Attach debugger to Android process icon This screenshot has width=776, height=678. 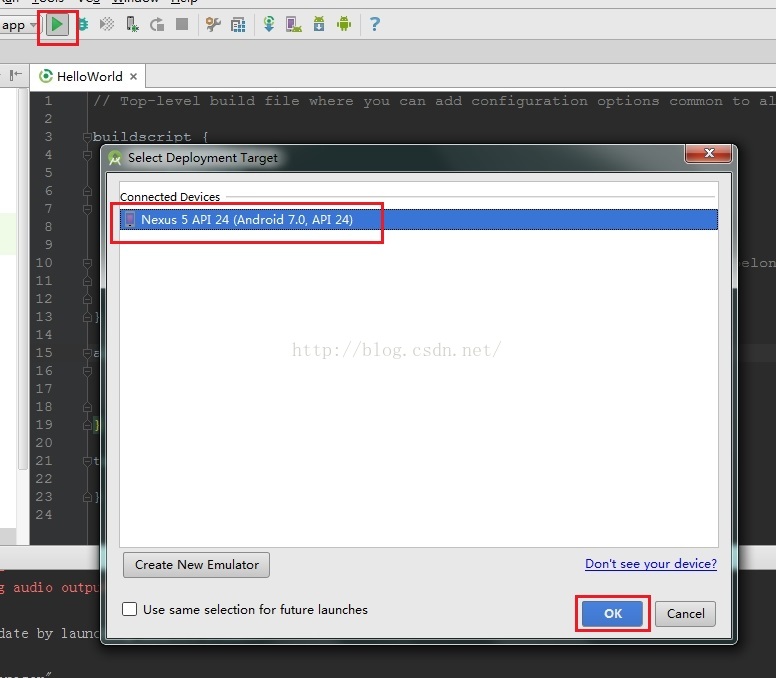pyautogui.click(x=132, y=24)
